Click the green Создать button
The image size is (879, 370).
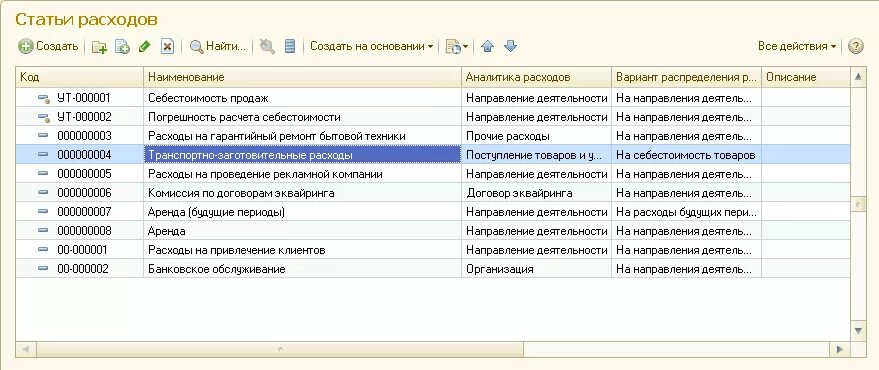point(48,47)
